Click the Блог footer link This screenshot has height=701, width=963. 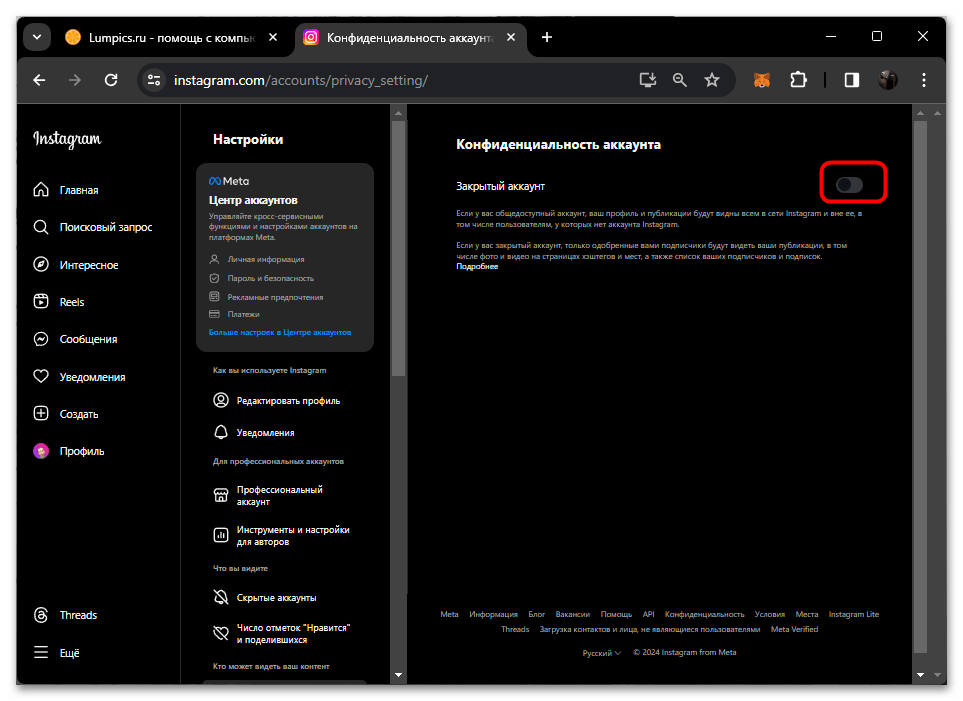(x=537, y=614)
